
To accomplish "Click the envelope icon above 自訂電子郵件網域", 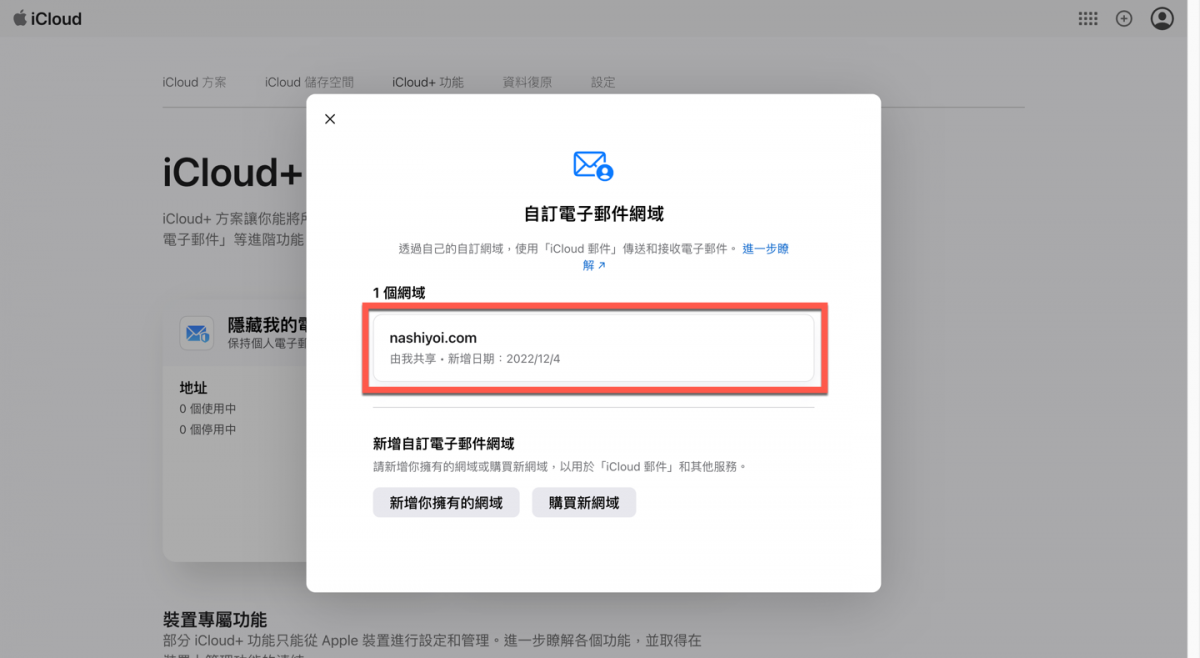I will click(593, 165).
